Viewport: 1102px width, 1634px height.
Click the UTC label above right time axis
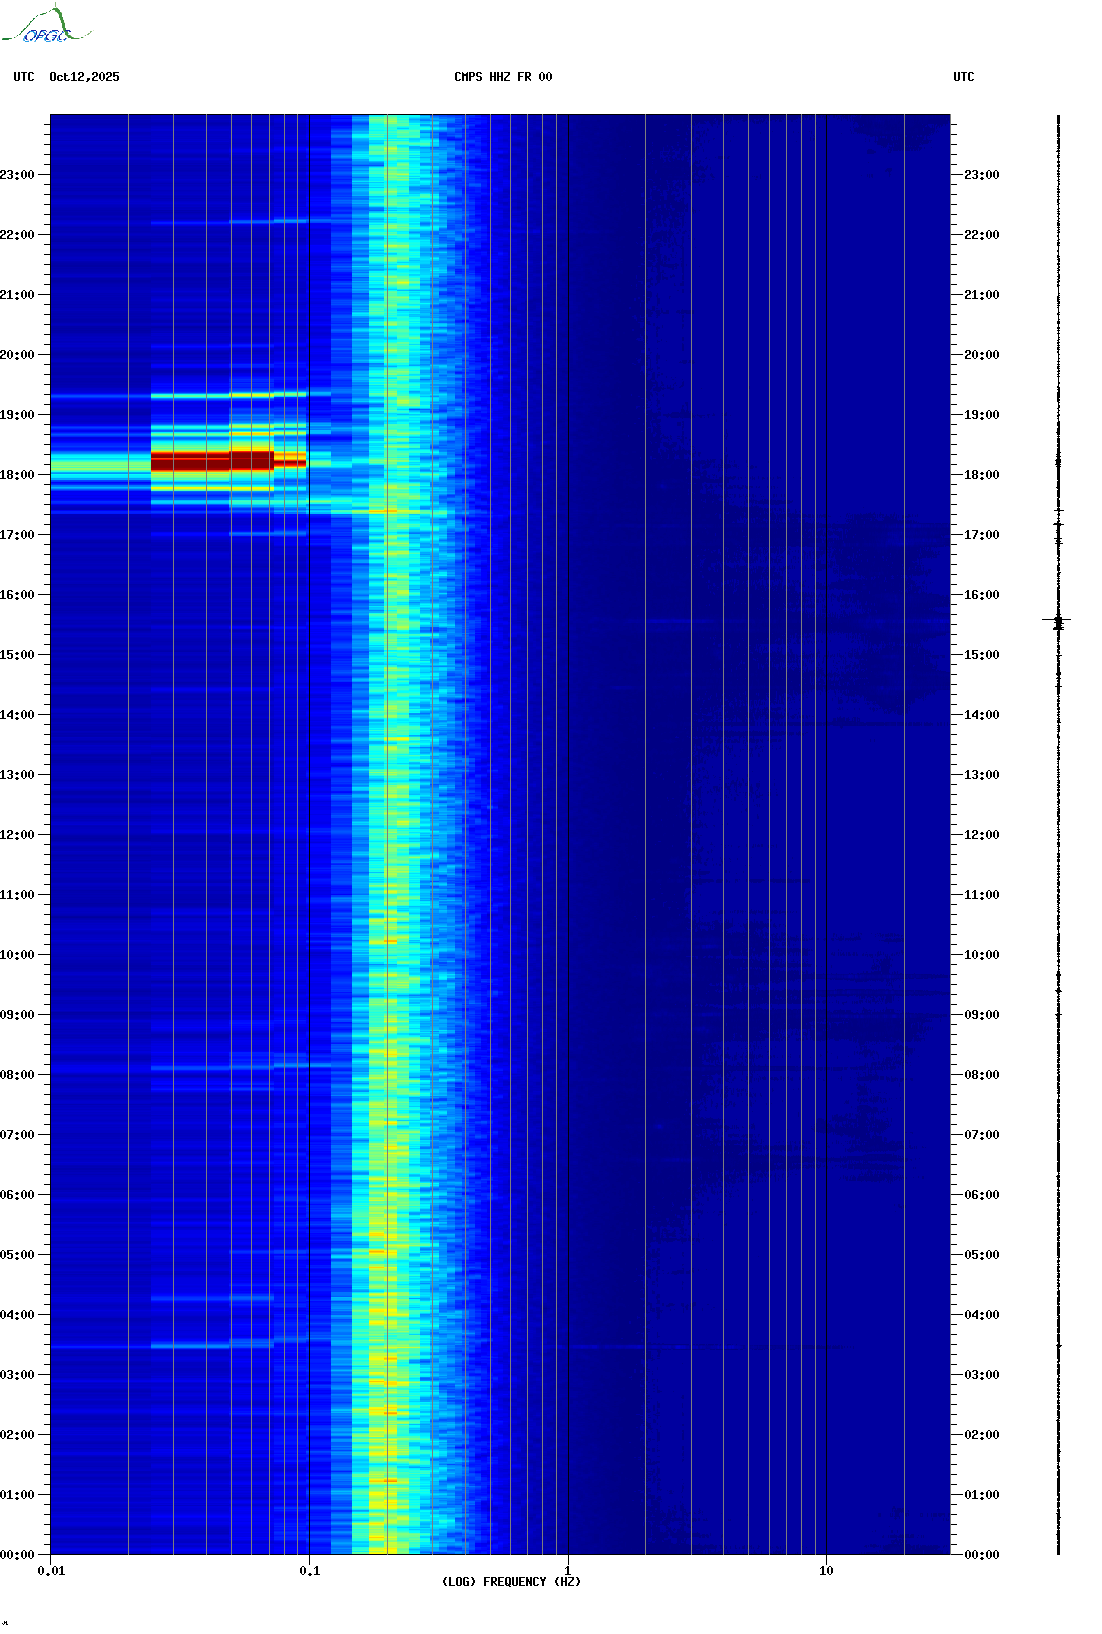(964, 77)
